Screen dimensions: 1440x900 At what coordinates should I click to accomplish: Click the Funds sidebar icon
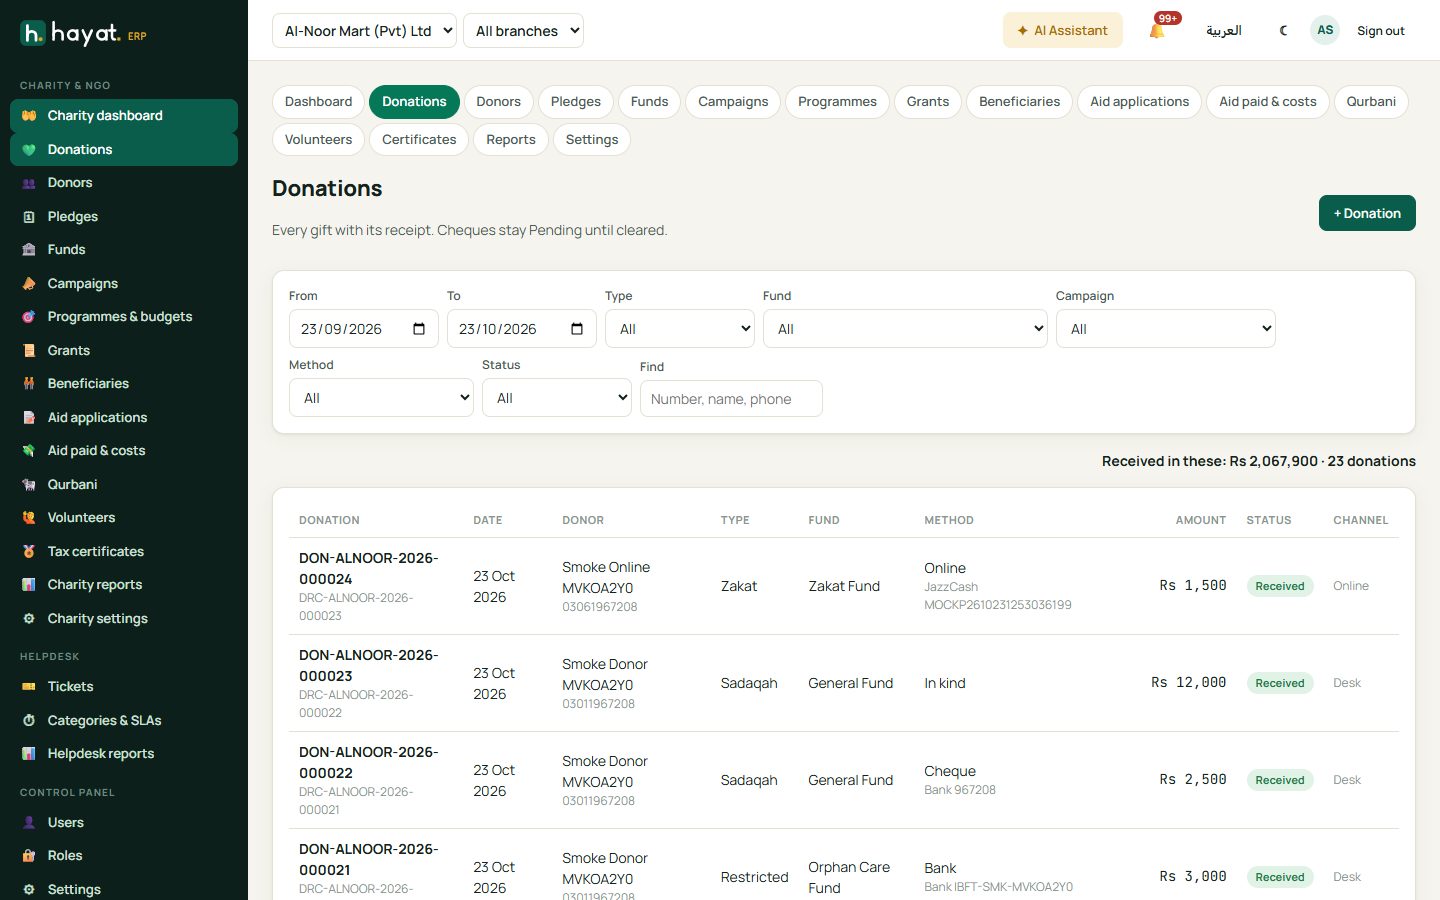tap(29, 250)
